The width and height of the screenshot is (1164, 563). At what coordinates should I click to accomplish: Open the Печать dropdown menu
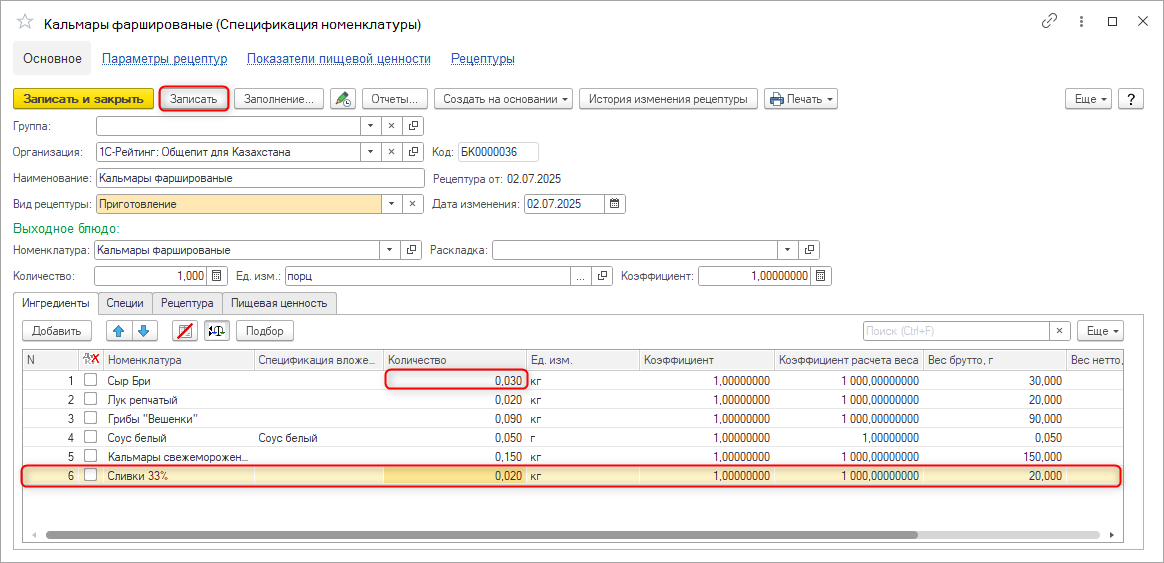tap(801, 99)
